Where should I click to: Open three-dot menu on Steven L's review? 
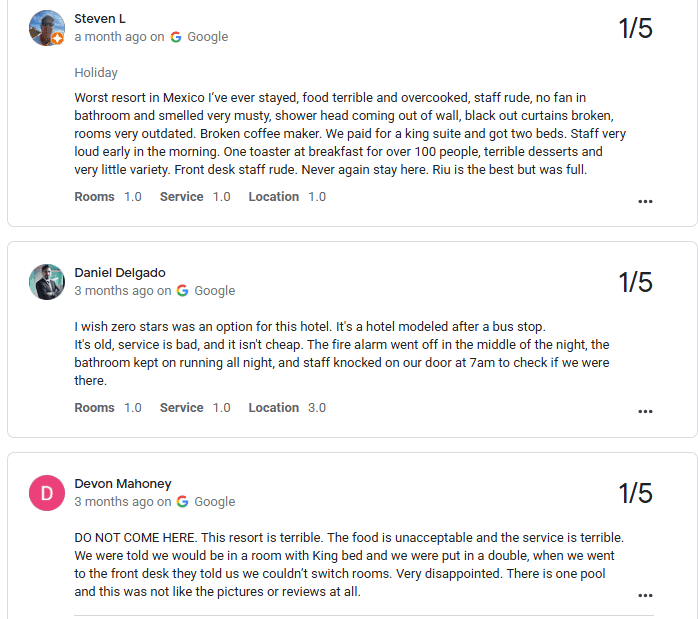645,201
